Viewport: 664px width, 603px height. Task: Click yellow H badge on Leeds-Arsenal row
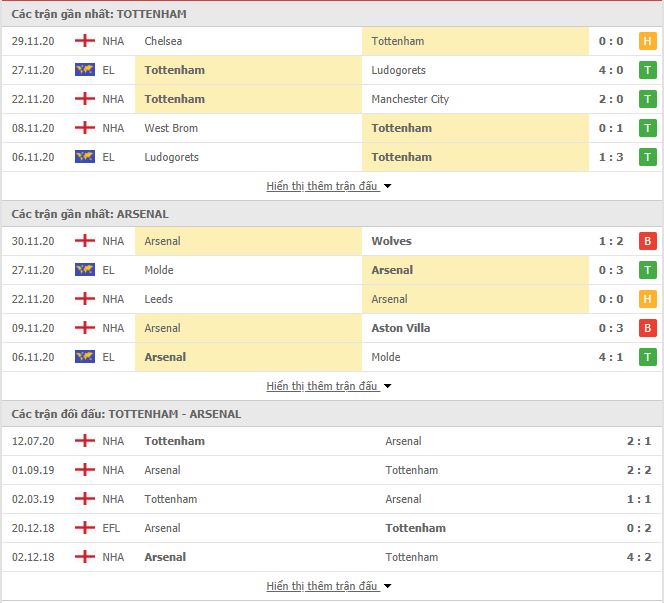pyautogui.click(x=647, y=299)
